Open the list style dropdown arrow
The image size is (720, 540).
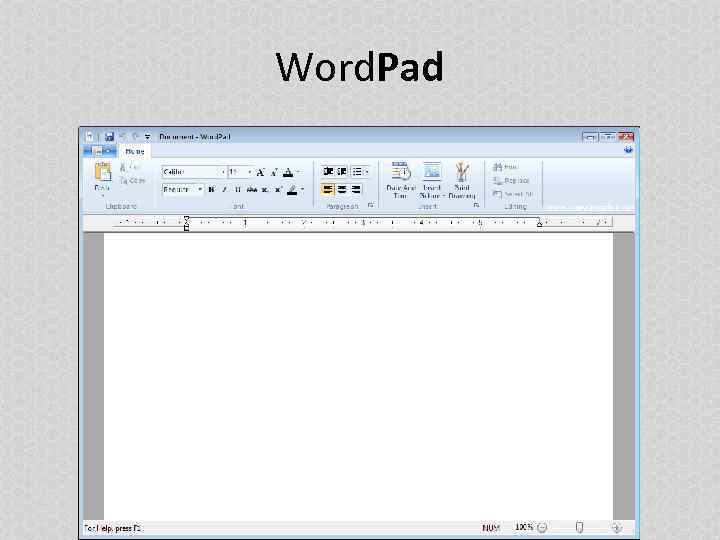(x=367, y=172)
